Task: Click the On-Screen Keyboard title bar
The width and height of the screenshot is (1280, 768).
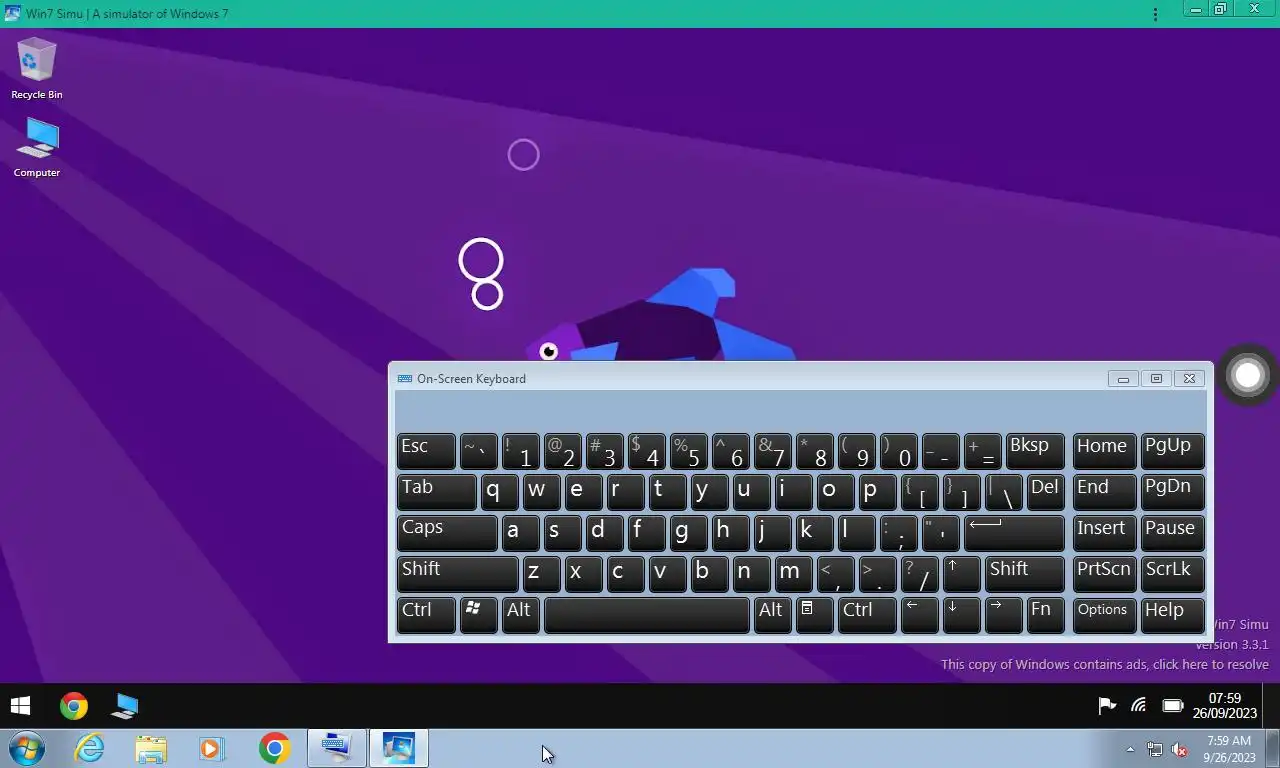Action: tap(750, 379)
